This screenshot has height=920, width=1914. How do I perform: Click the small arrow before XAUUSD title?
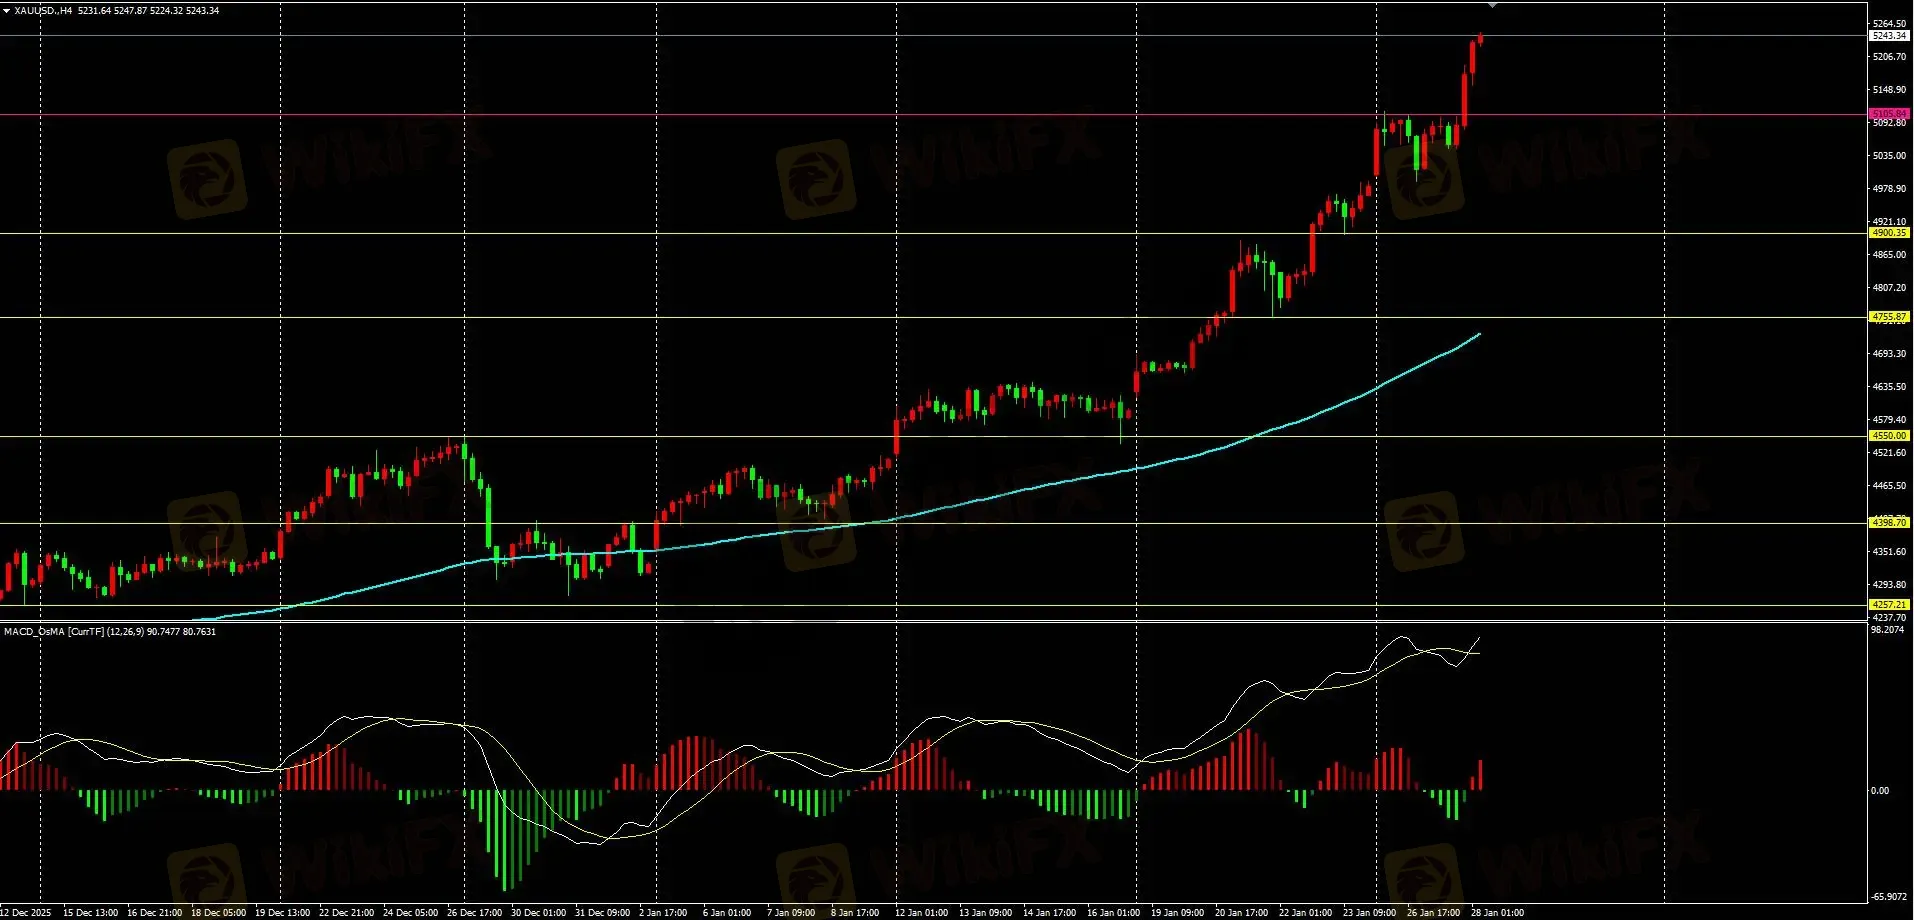pyautogui.click(x=7, y=10)
